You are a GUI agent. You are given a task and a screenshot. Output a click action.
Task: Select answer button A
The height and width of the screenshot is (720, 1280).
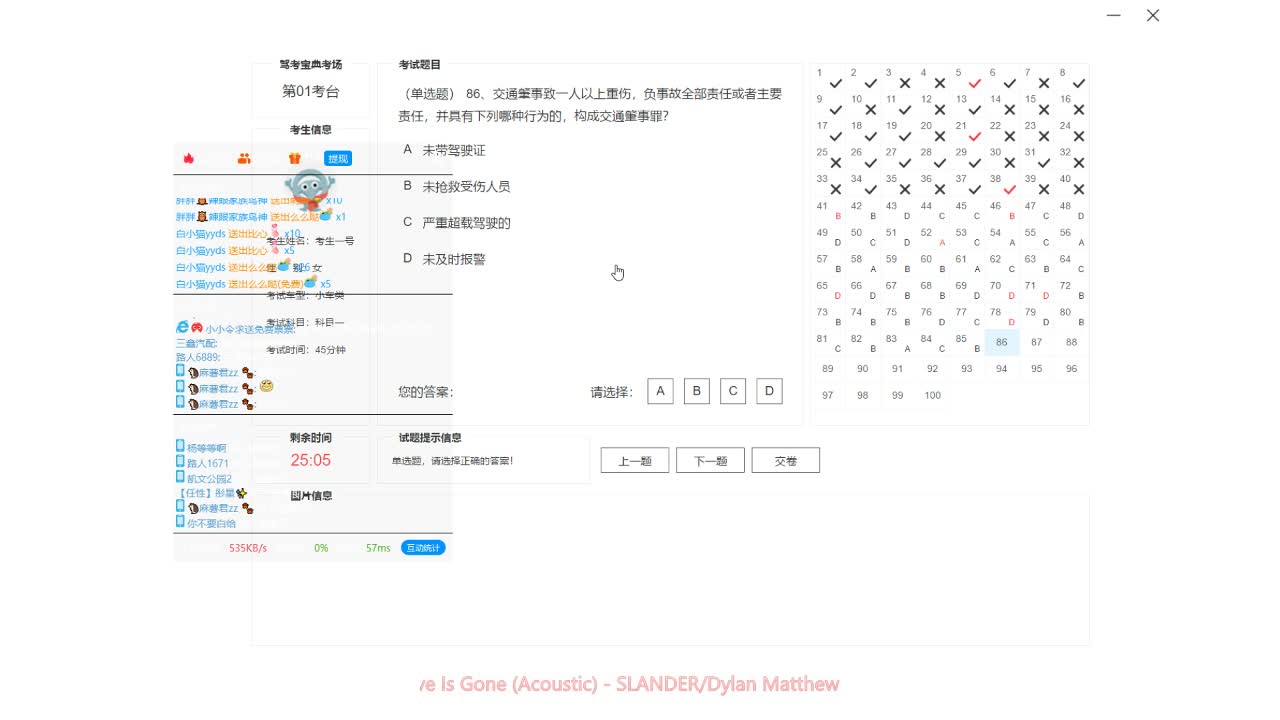660,391
